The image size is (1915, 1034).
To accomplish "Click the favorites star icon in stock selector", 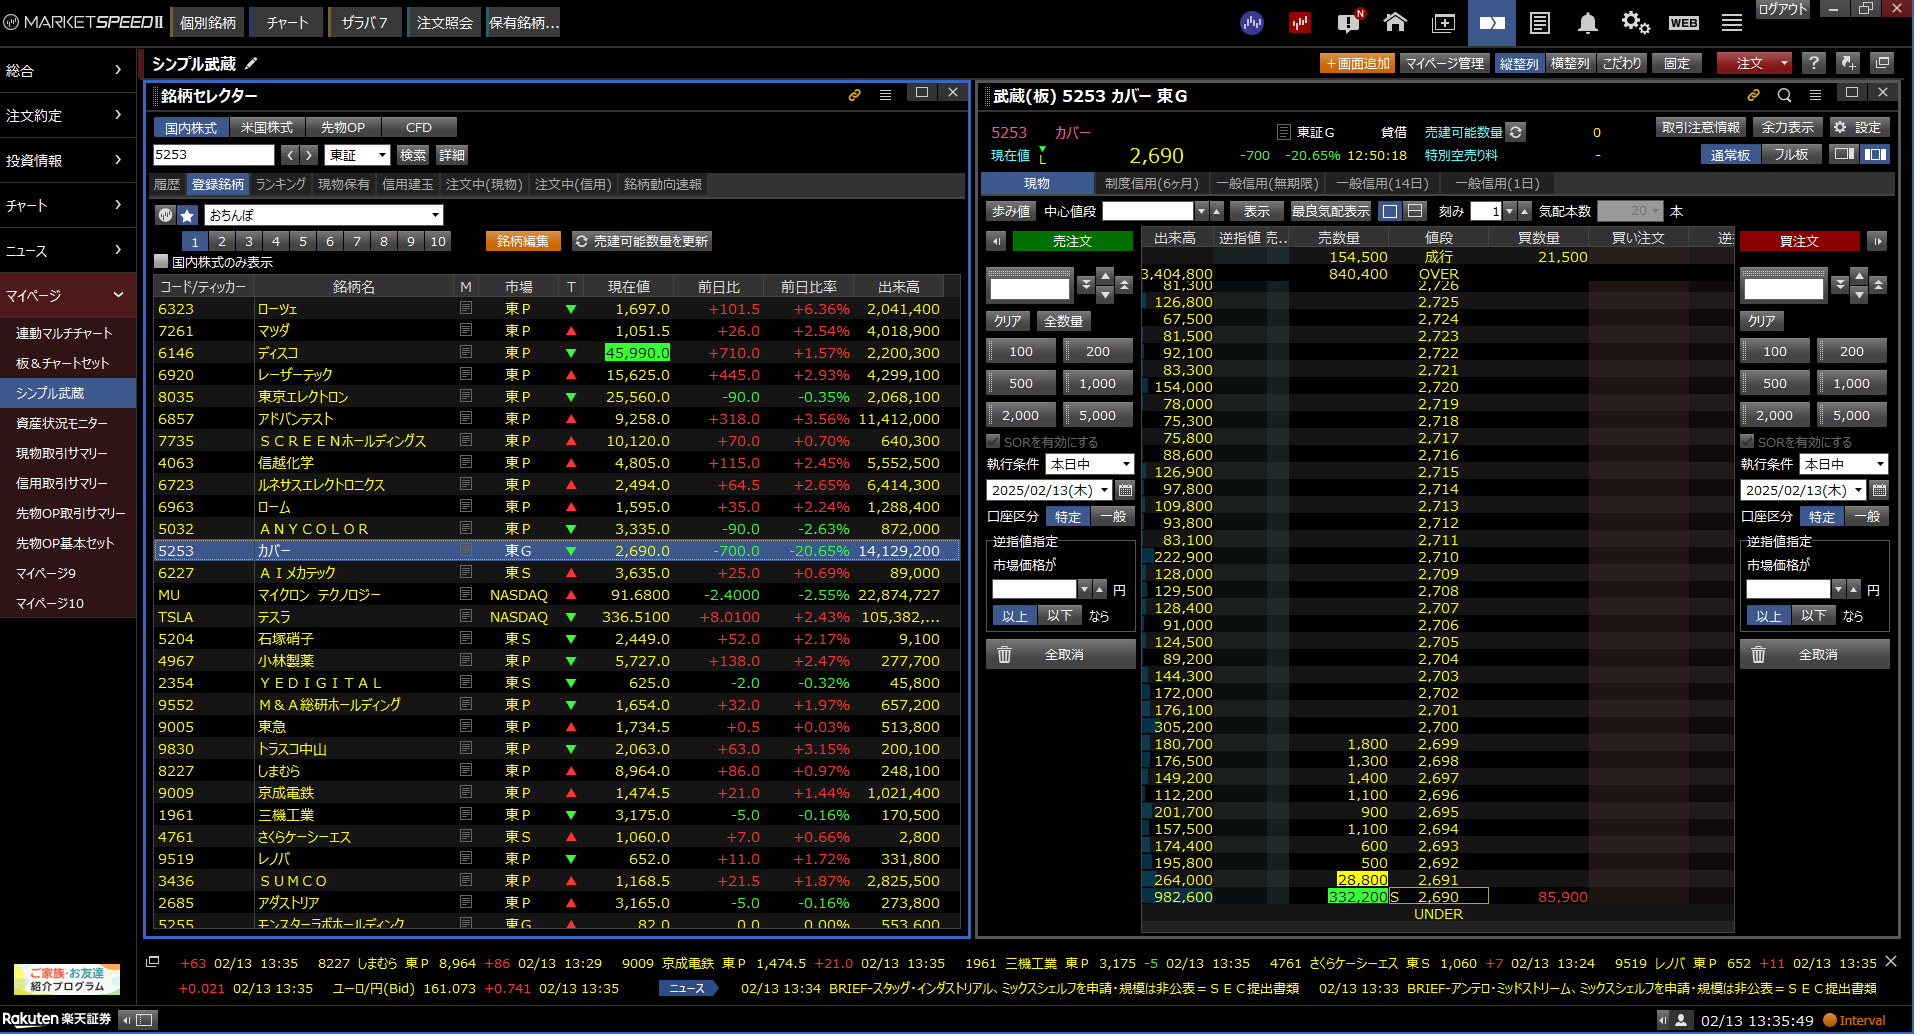I will click(187, 215).
